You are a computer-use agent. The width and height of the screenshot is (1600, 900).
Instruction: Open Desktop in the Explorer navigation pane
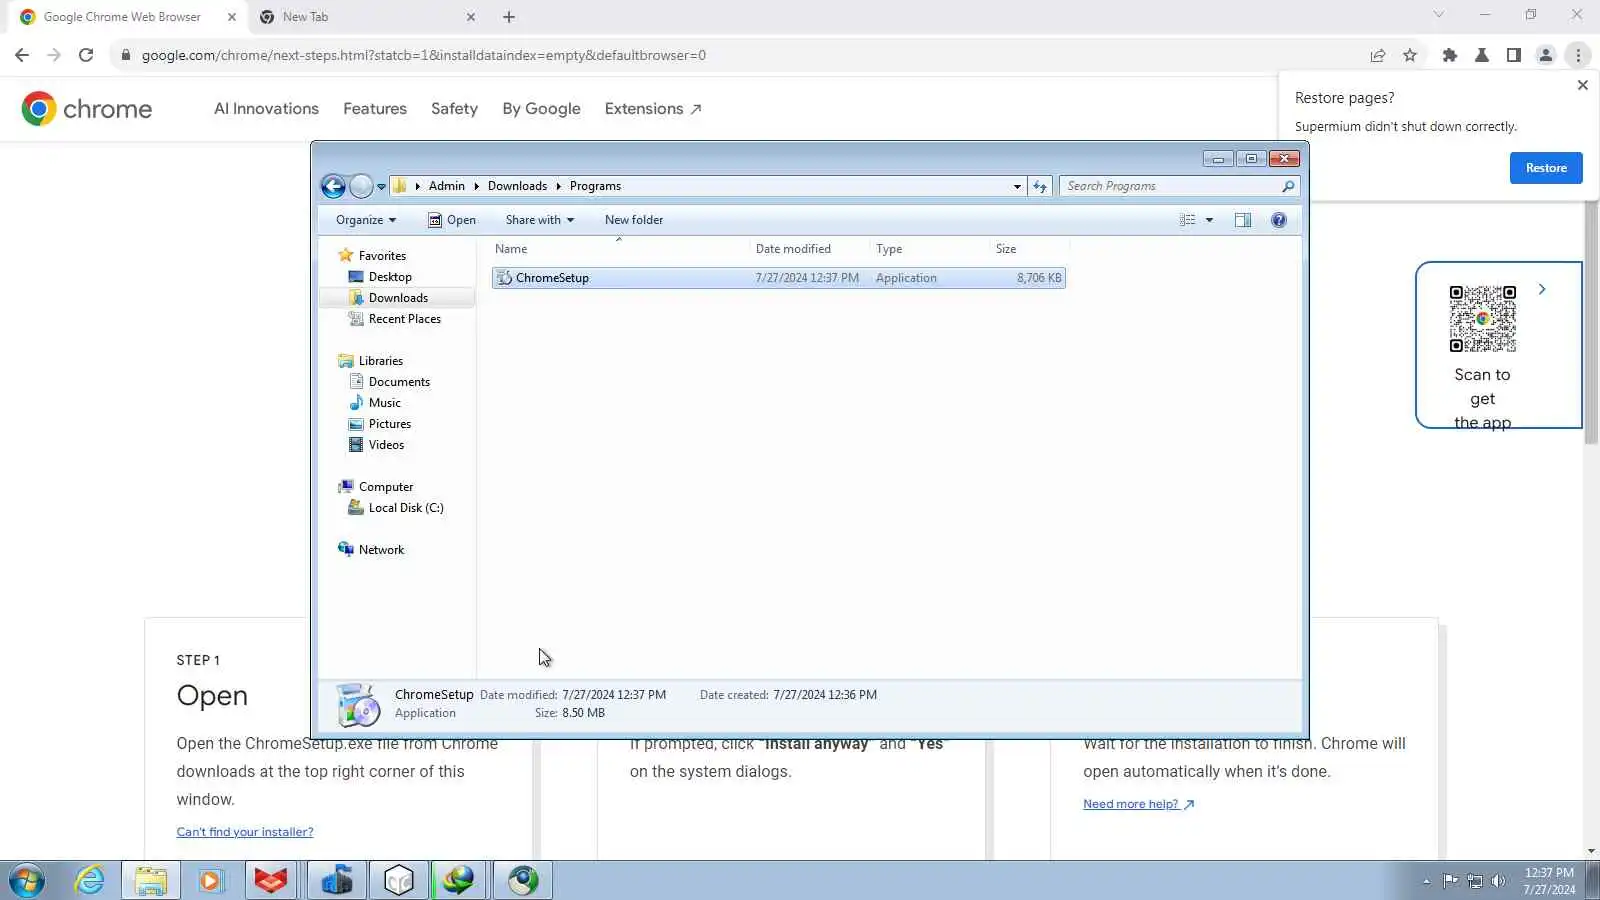click(x=390, y=277)
